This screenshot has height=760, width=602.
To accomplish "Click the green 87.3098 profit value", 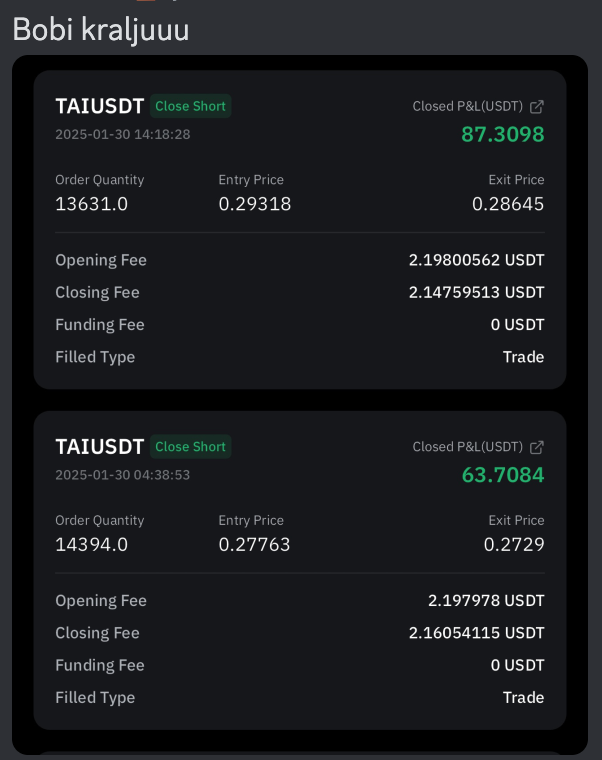I will [x=502, y=134].
